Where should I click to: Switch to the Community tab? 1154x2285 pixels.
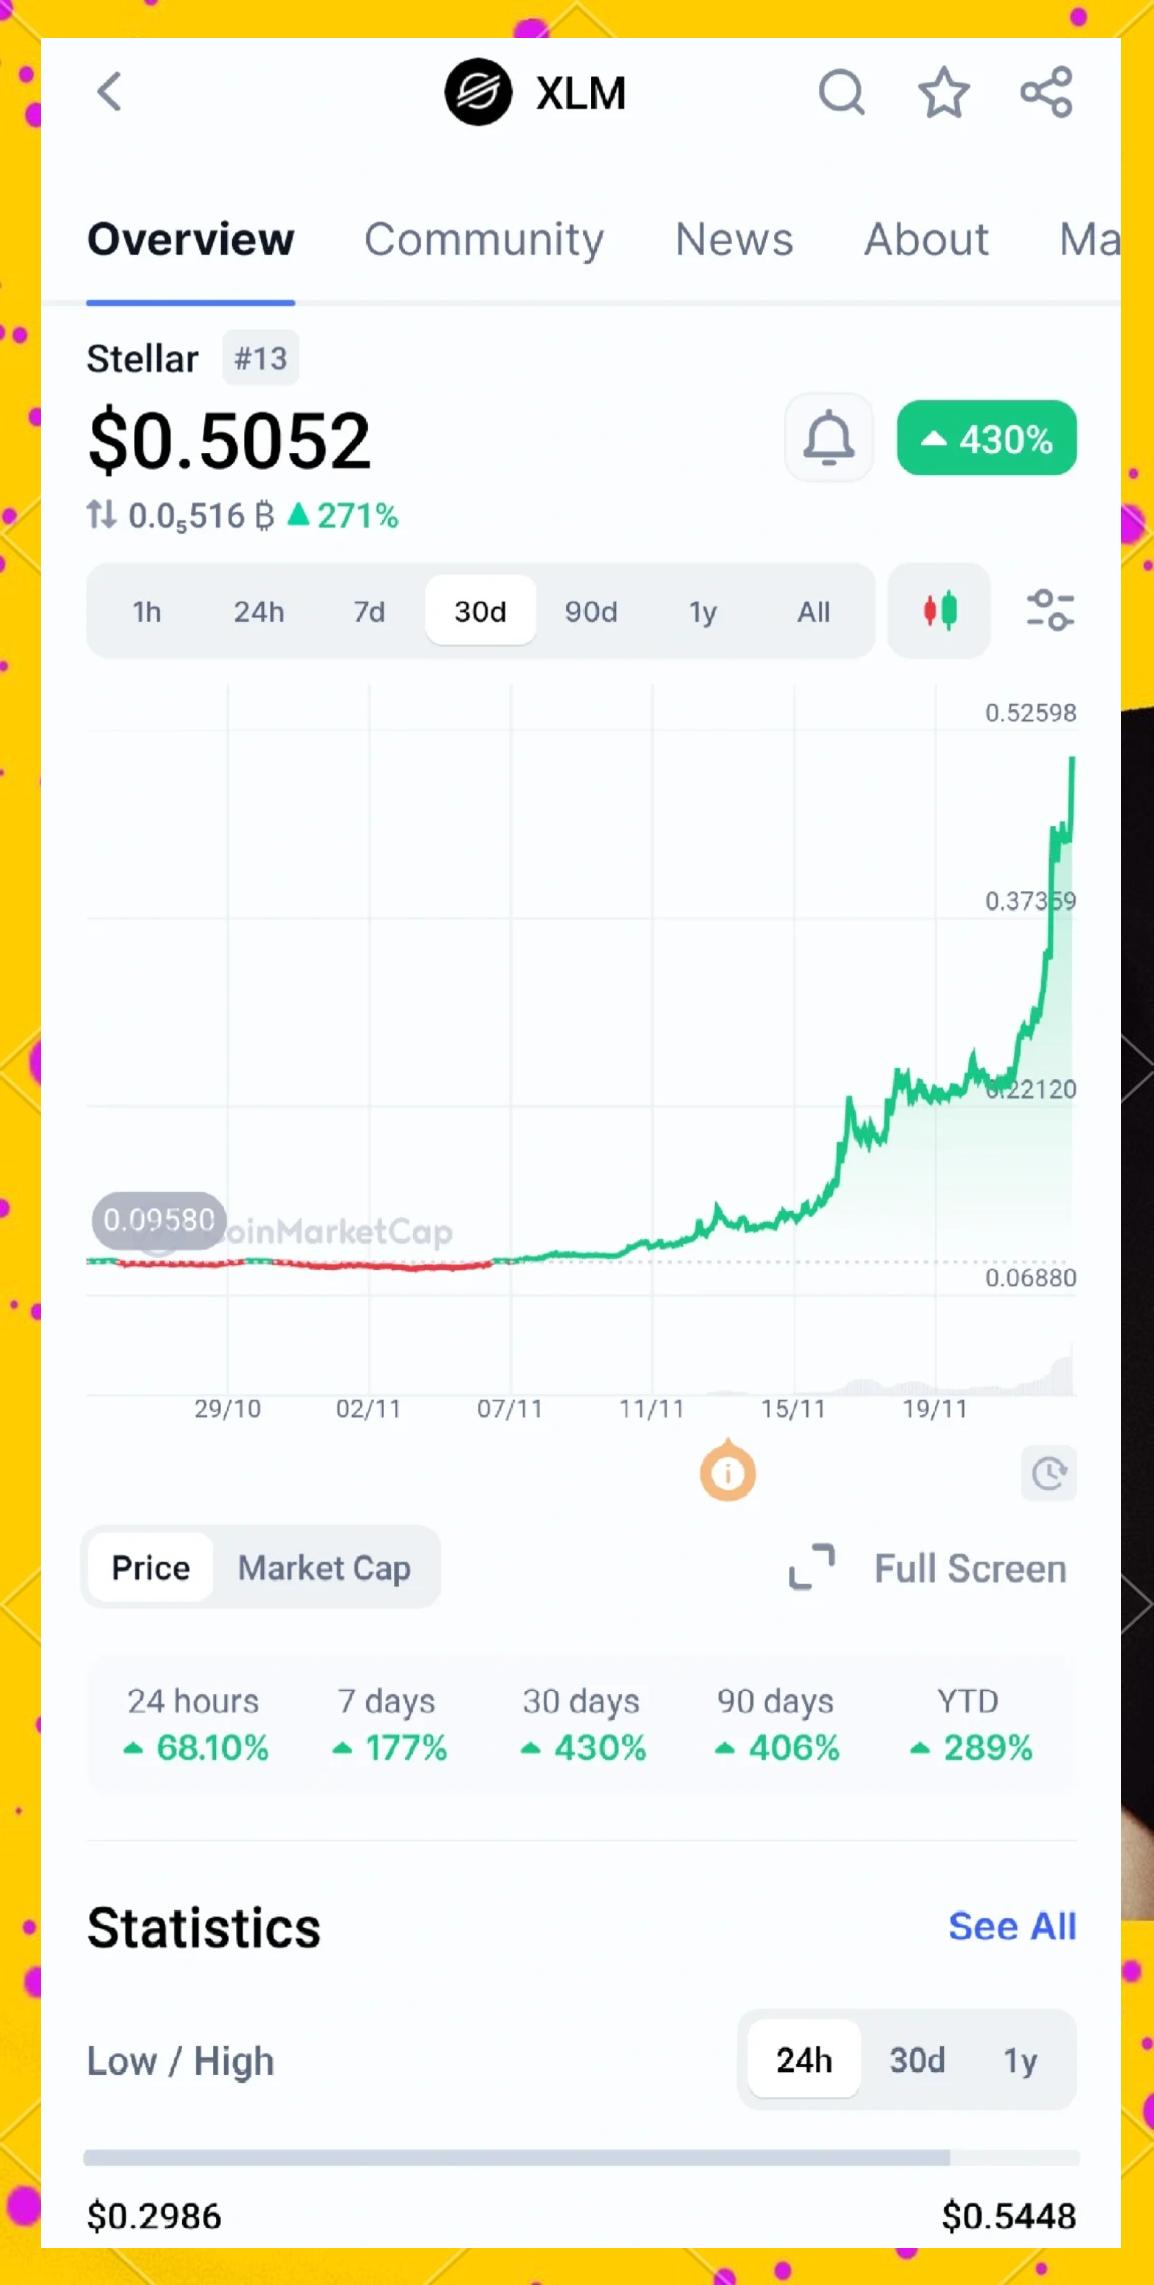click(x=485, y=239)
